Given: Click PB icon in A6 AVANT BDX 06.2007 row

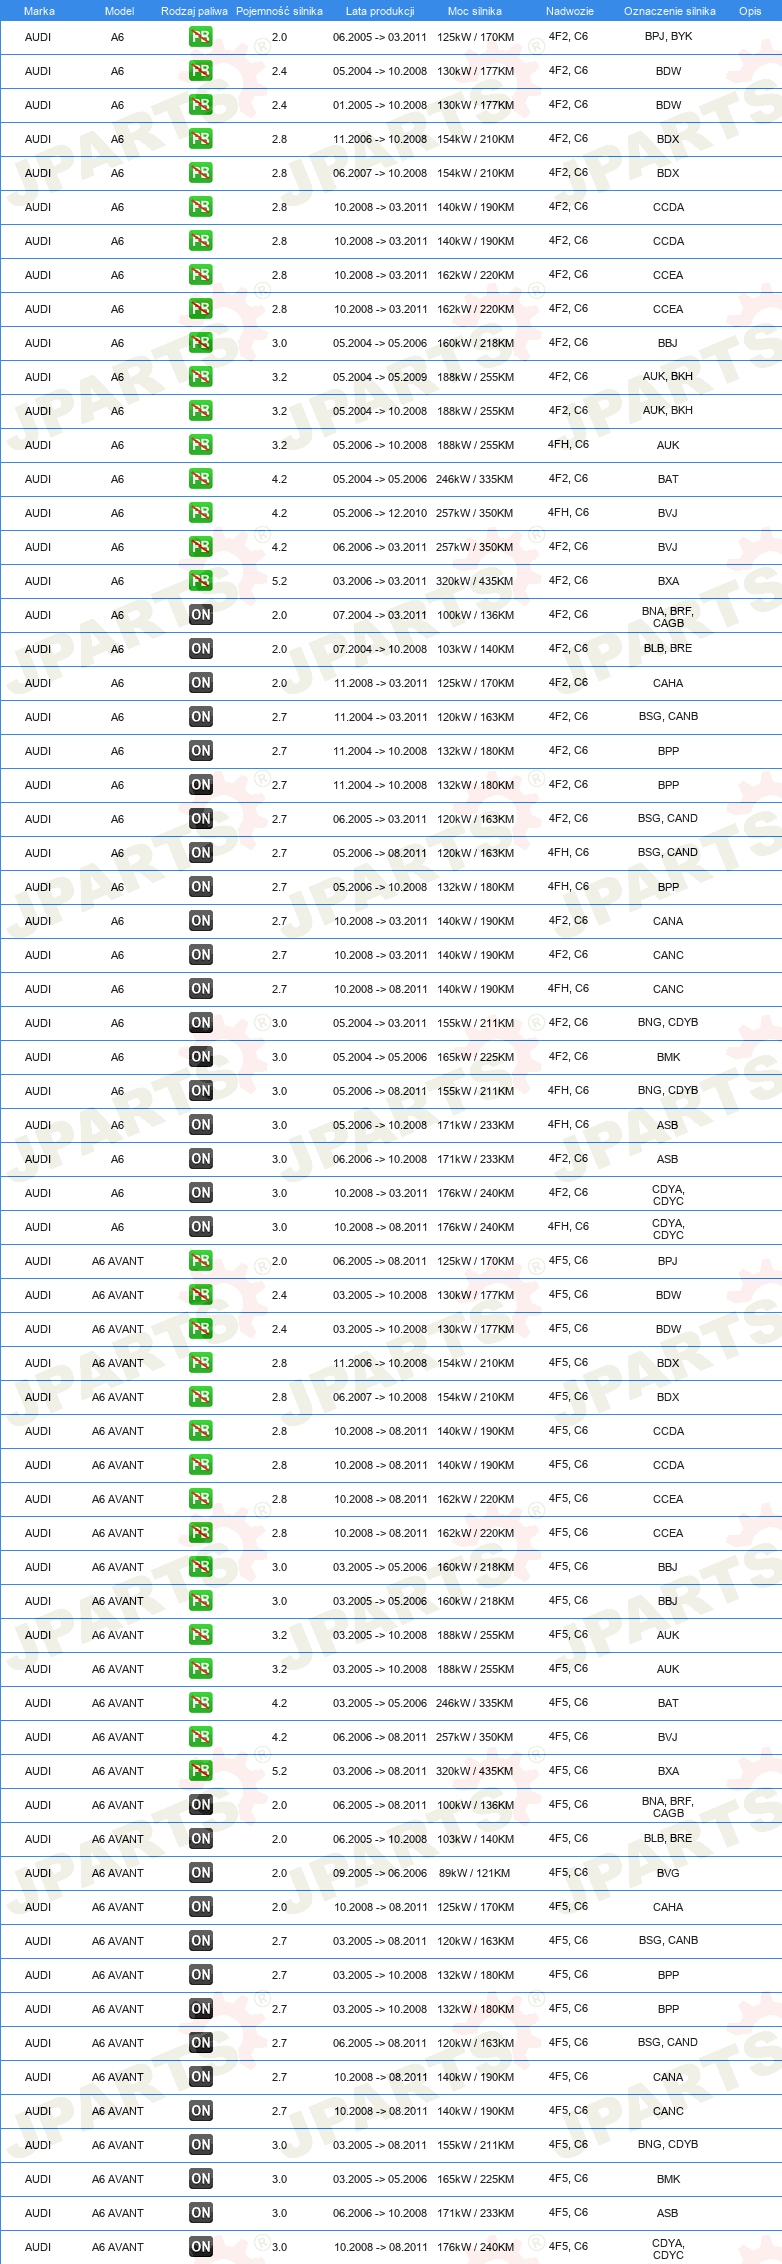Looking at the screenshot, I should coord(200,1397).
